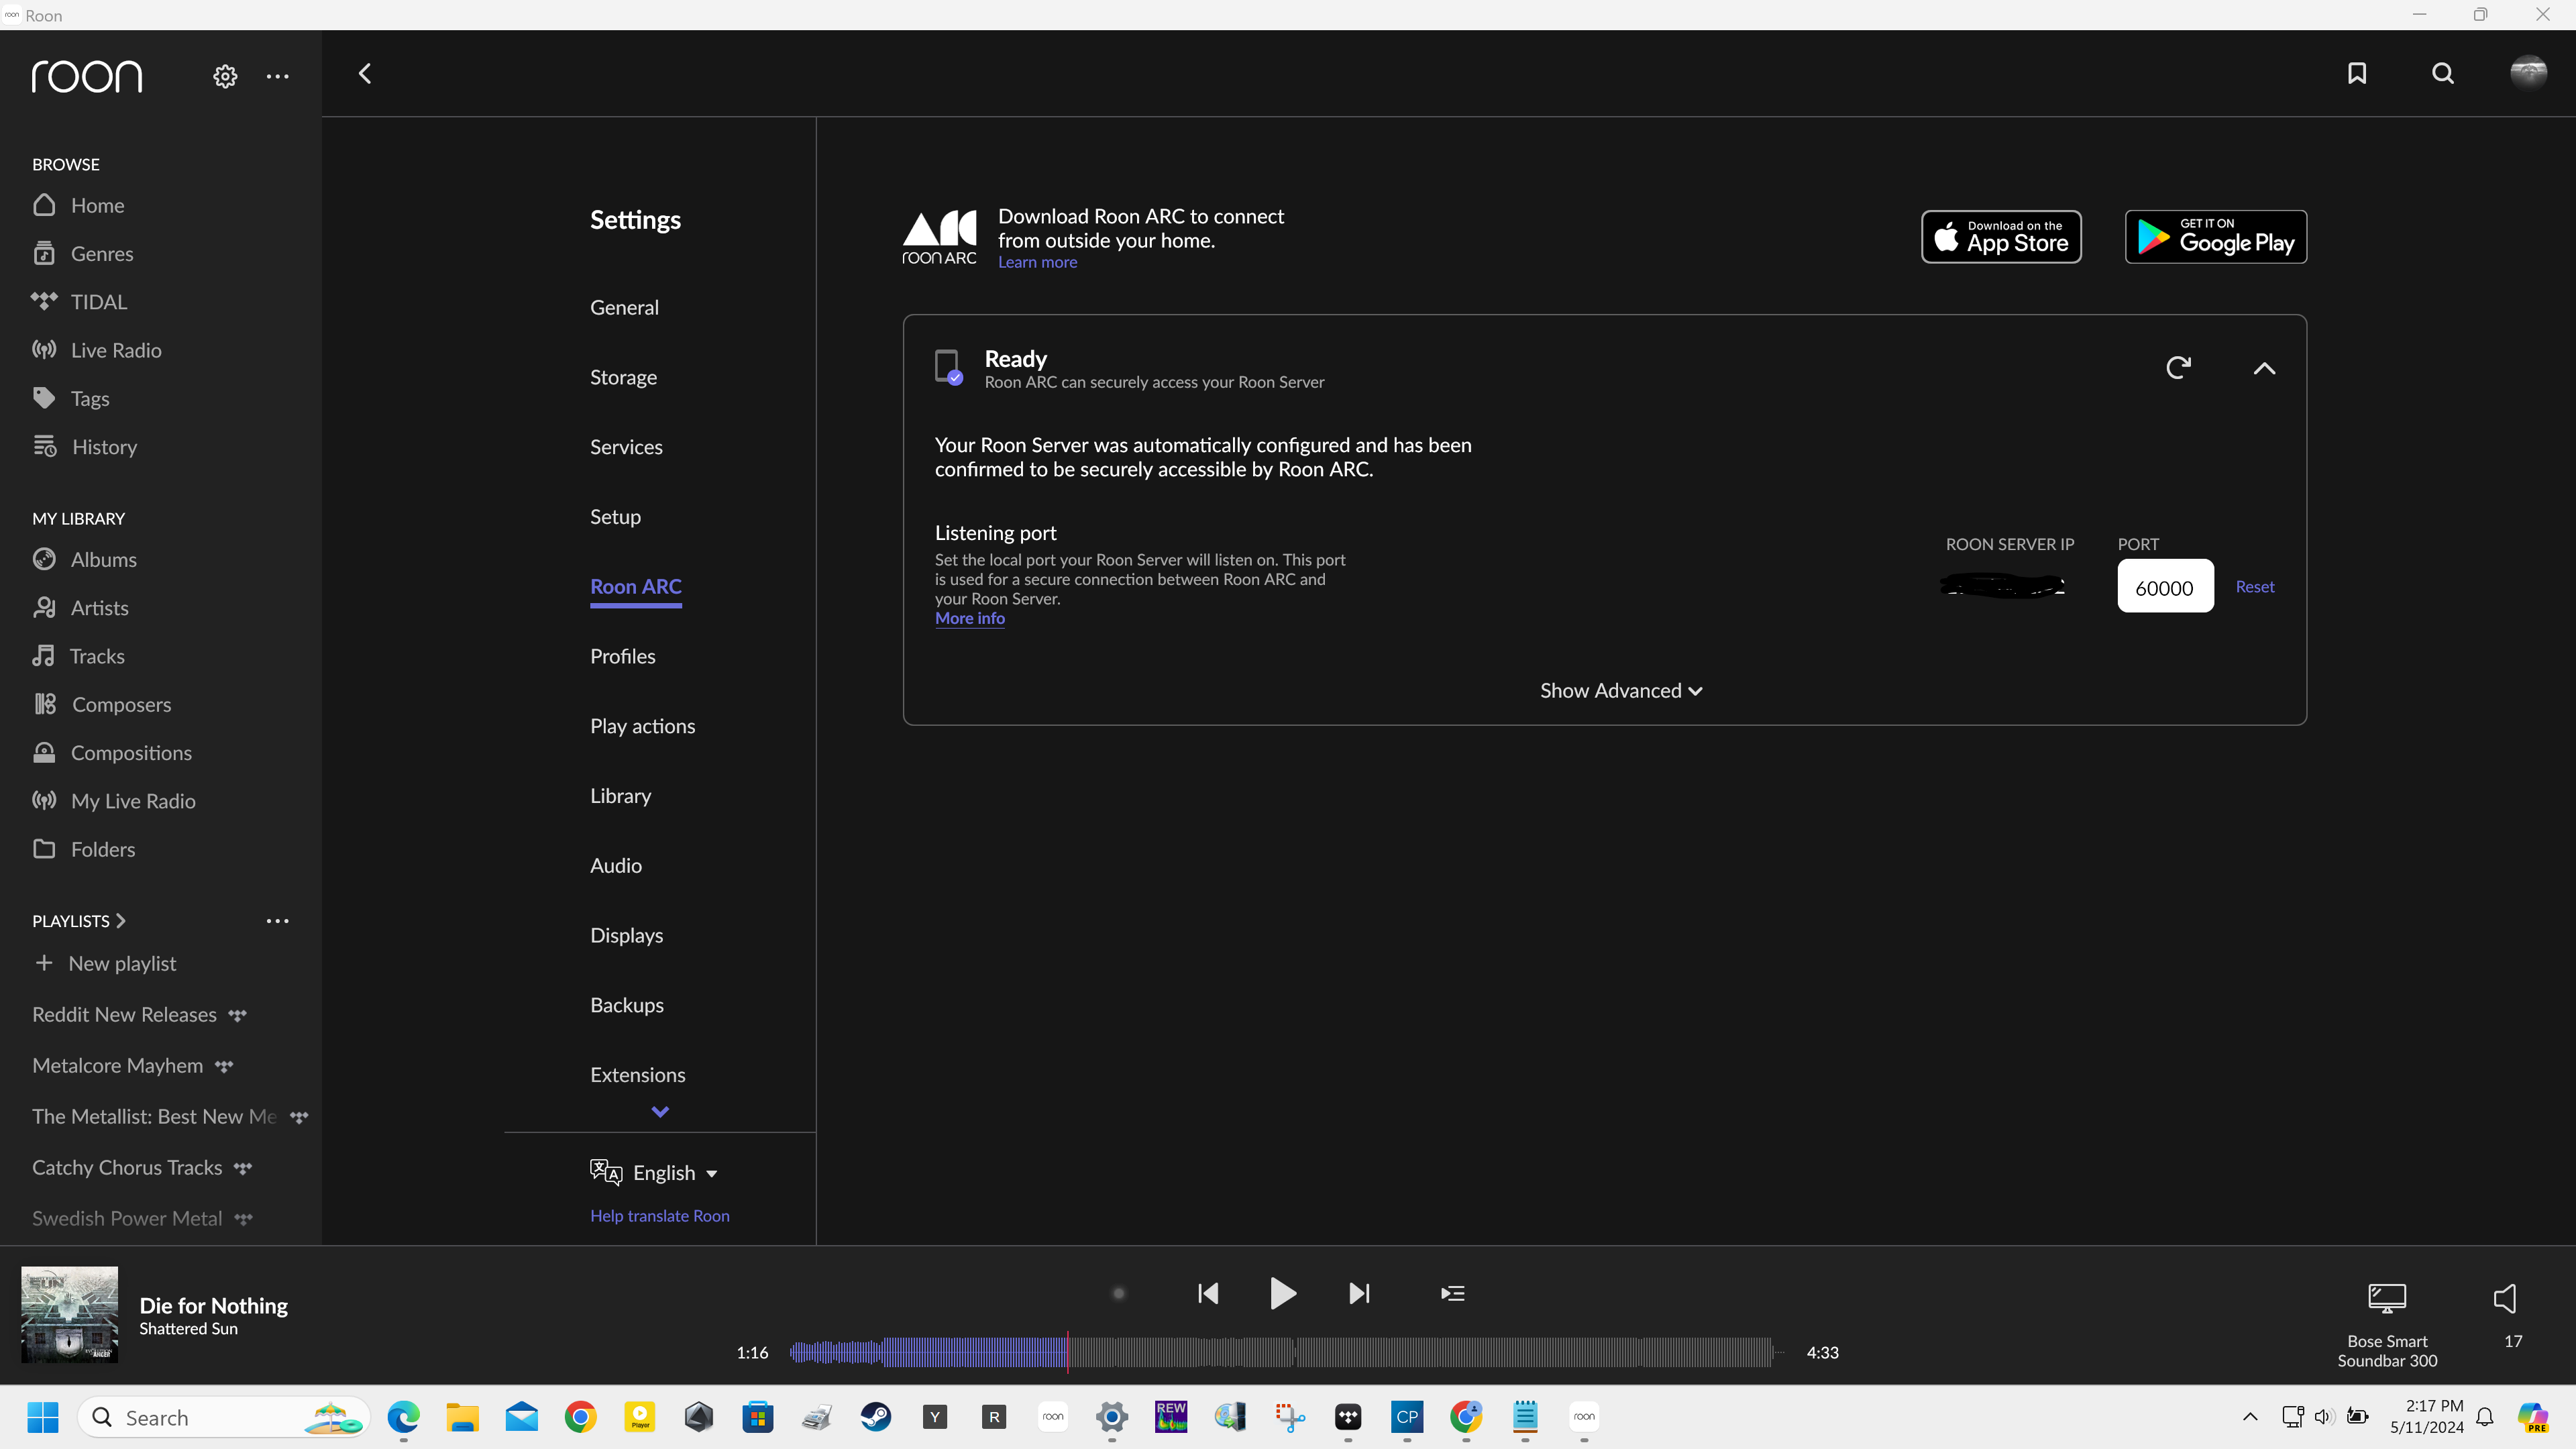This screenshot has height=1449, width=2576.
Task: Open My Live Radio
Action: (x=113, y=801)
